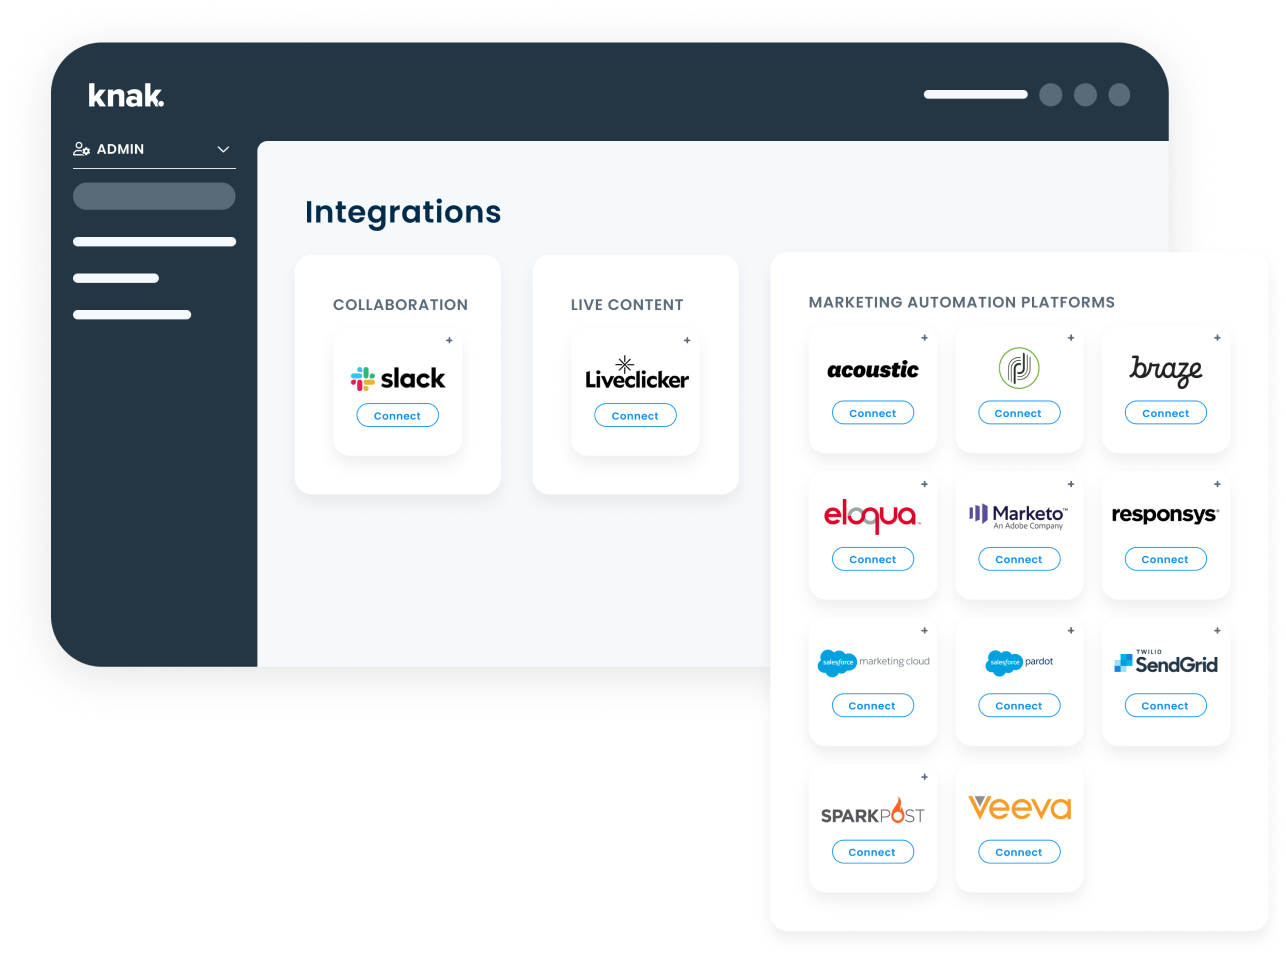Connect the Responsys platform
This screenshot has height=957, width=1286.
click(x=1166, y=560)
